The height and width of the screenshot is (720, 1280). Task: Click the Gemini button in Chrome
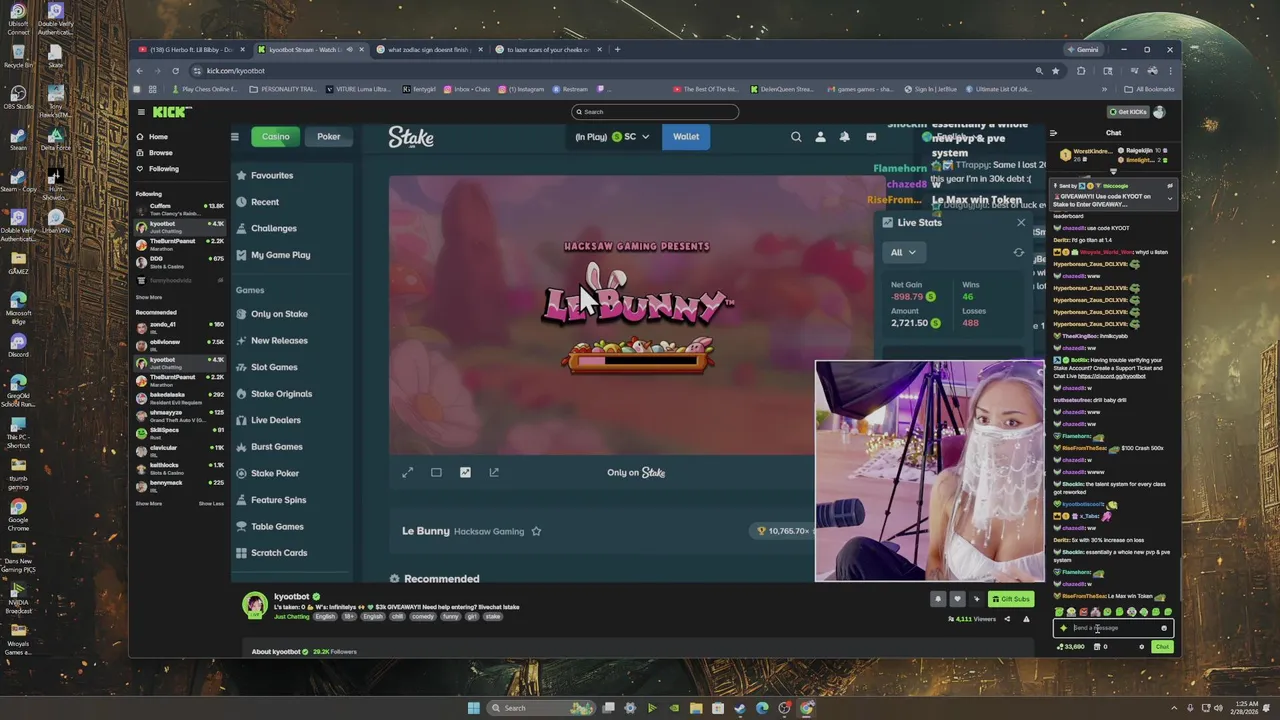pos(1083,49)
